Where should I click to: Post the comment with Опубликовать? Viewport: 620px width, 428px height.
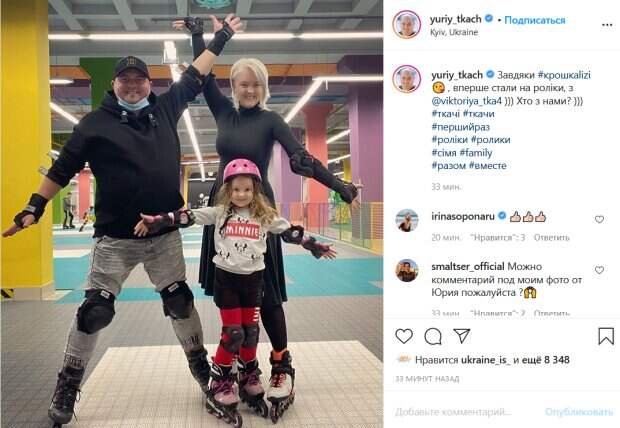(578, 412)
